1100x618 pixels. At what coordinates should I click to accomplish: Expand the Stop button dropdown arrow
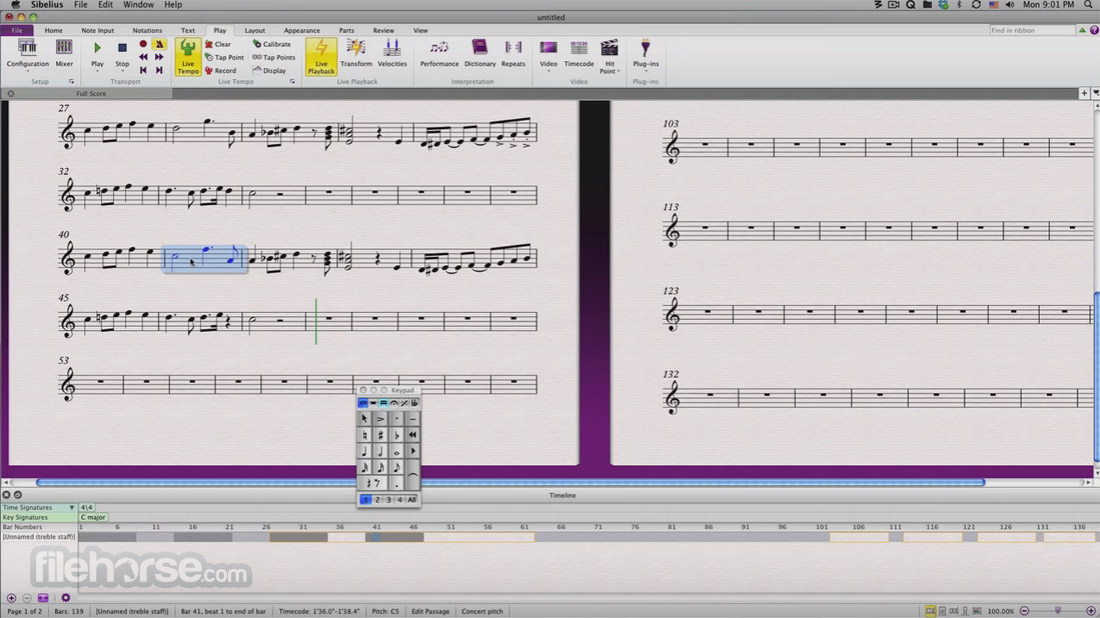coord(122,71)
